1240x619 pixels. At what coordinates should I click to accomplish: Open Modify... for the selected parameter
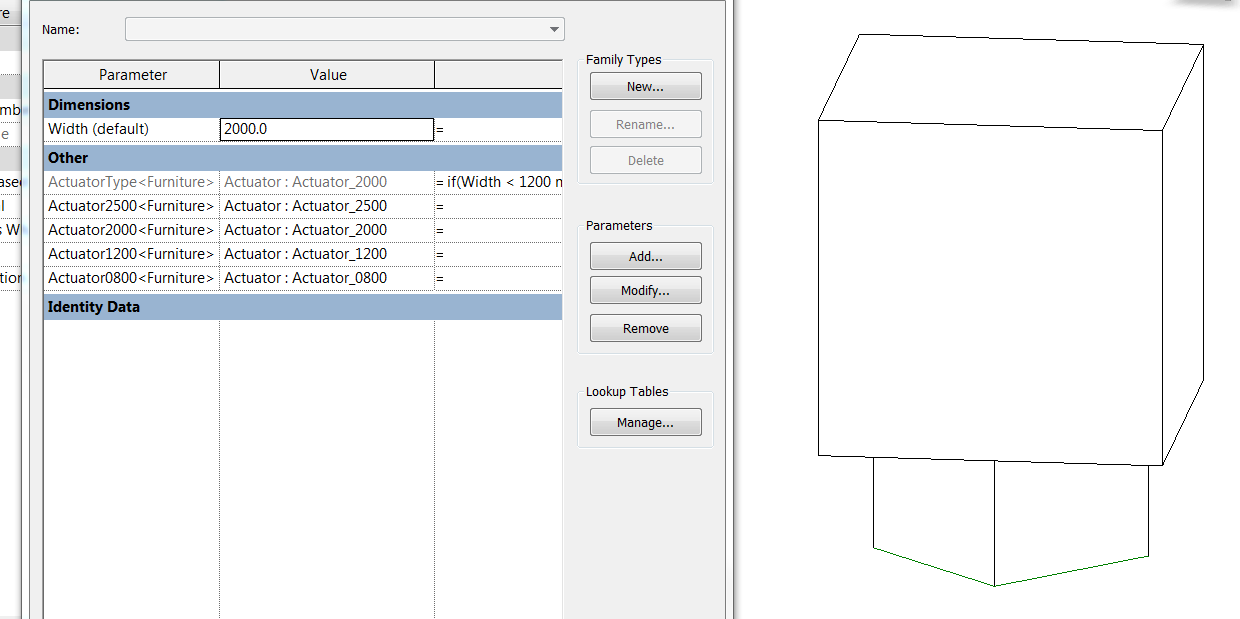click(x=645, y=291)
